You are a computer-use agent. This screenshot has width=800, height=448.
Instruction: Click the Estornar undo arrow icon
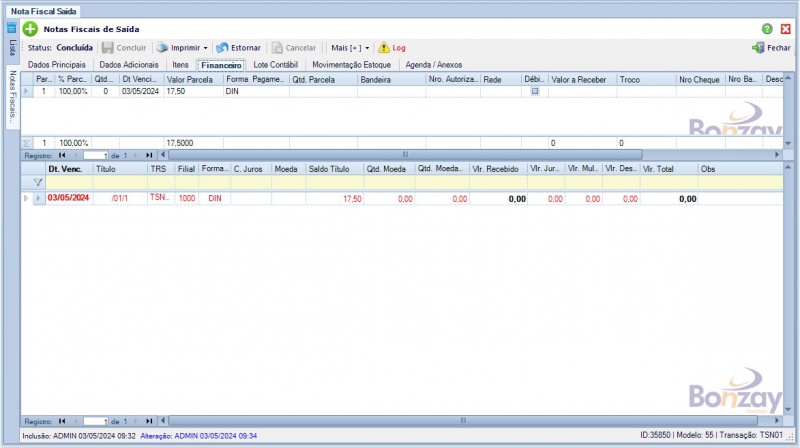click(x=222, y=47)
